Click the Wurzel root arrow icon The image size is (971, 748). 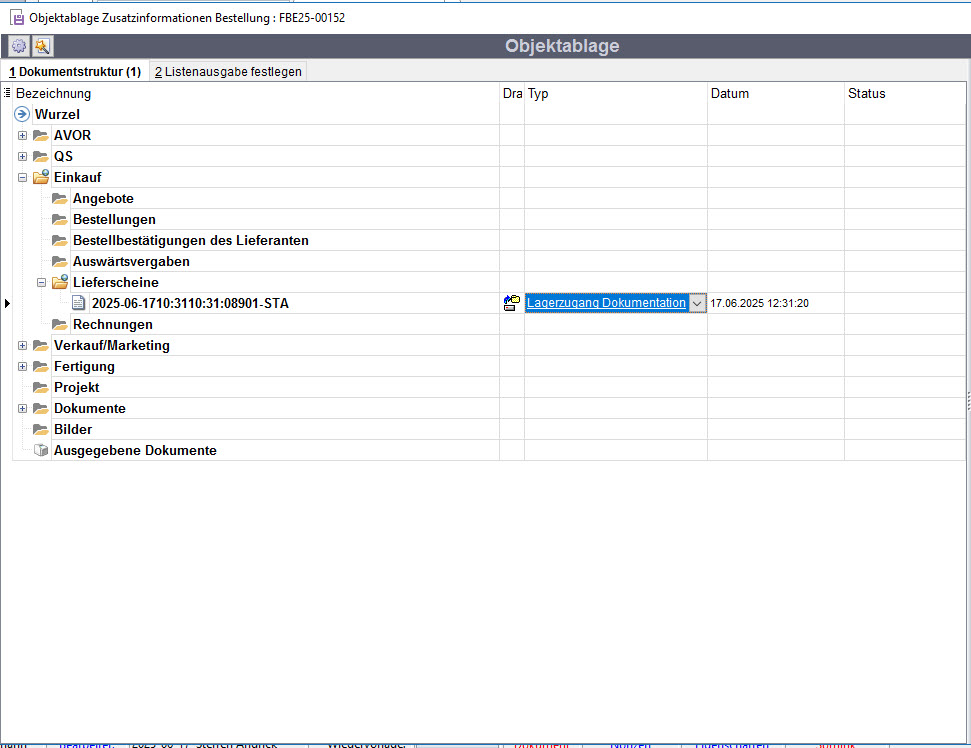point(22,114)
